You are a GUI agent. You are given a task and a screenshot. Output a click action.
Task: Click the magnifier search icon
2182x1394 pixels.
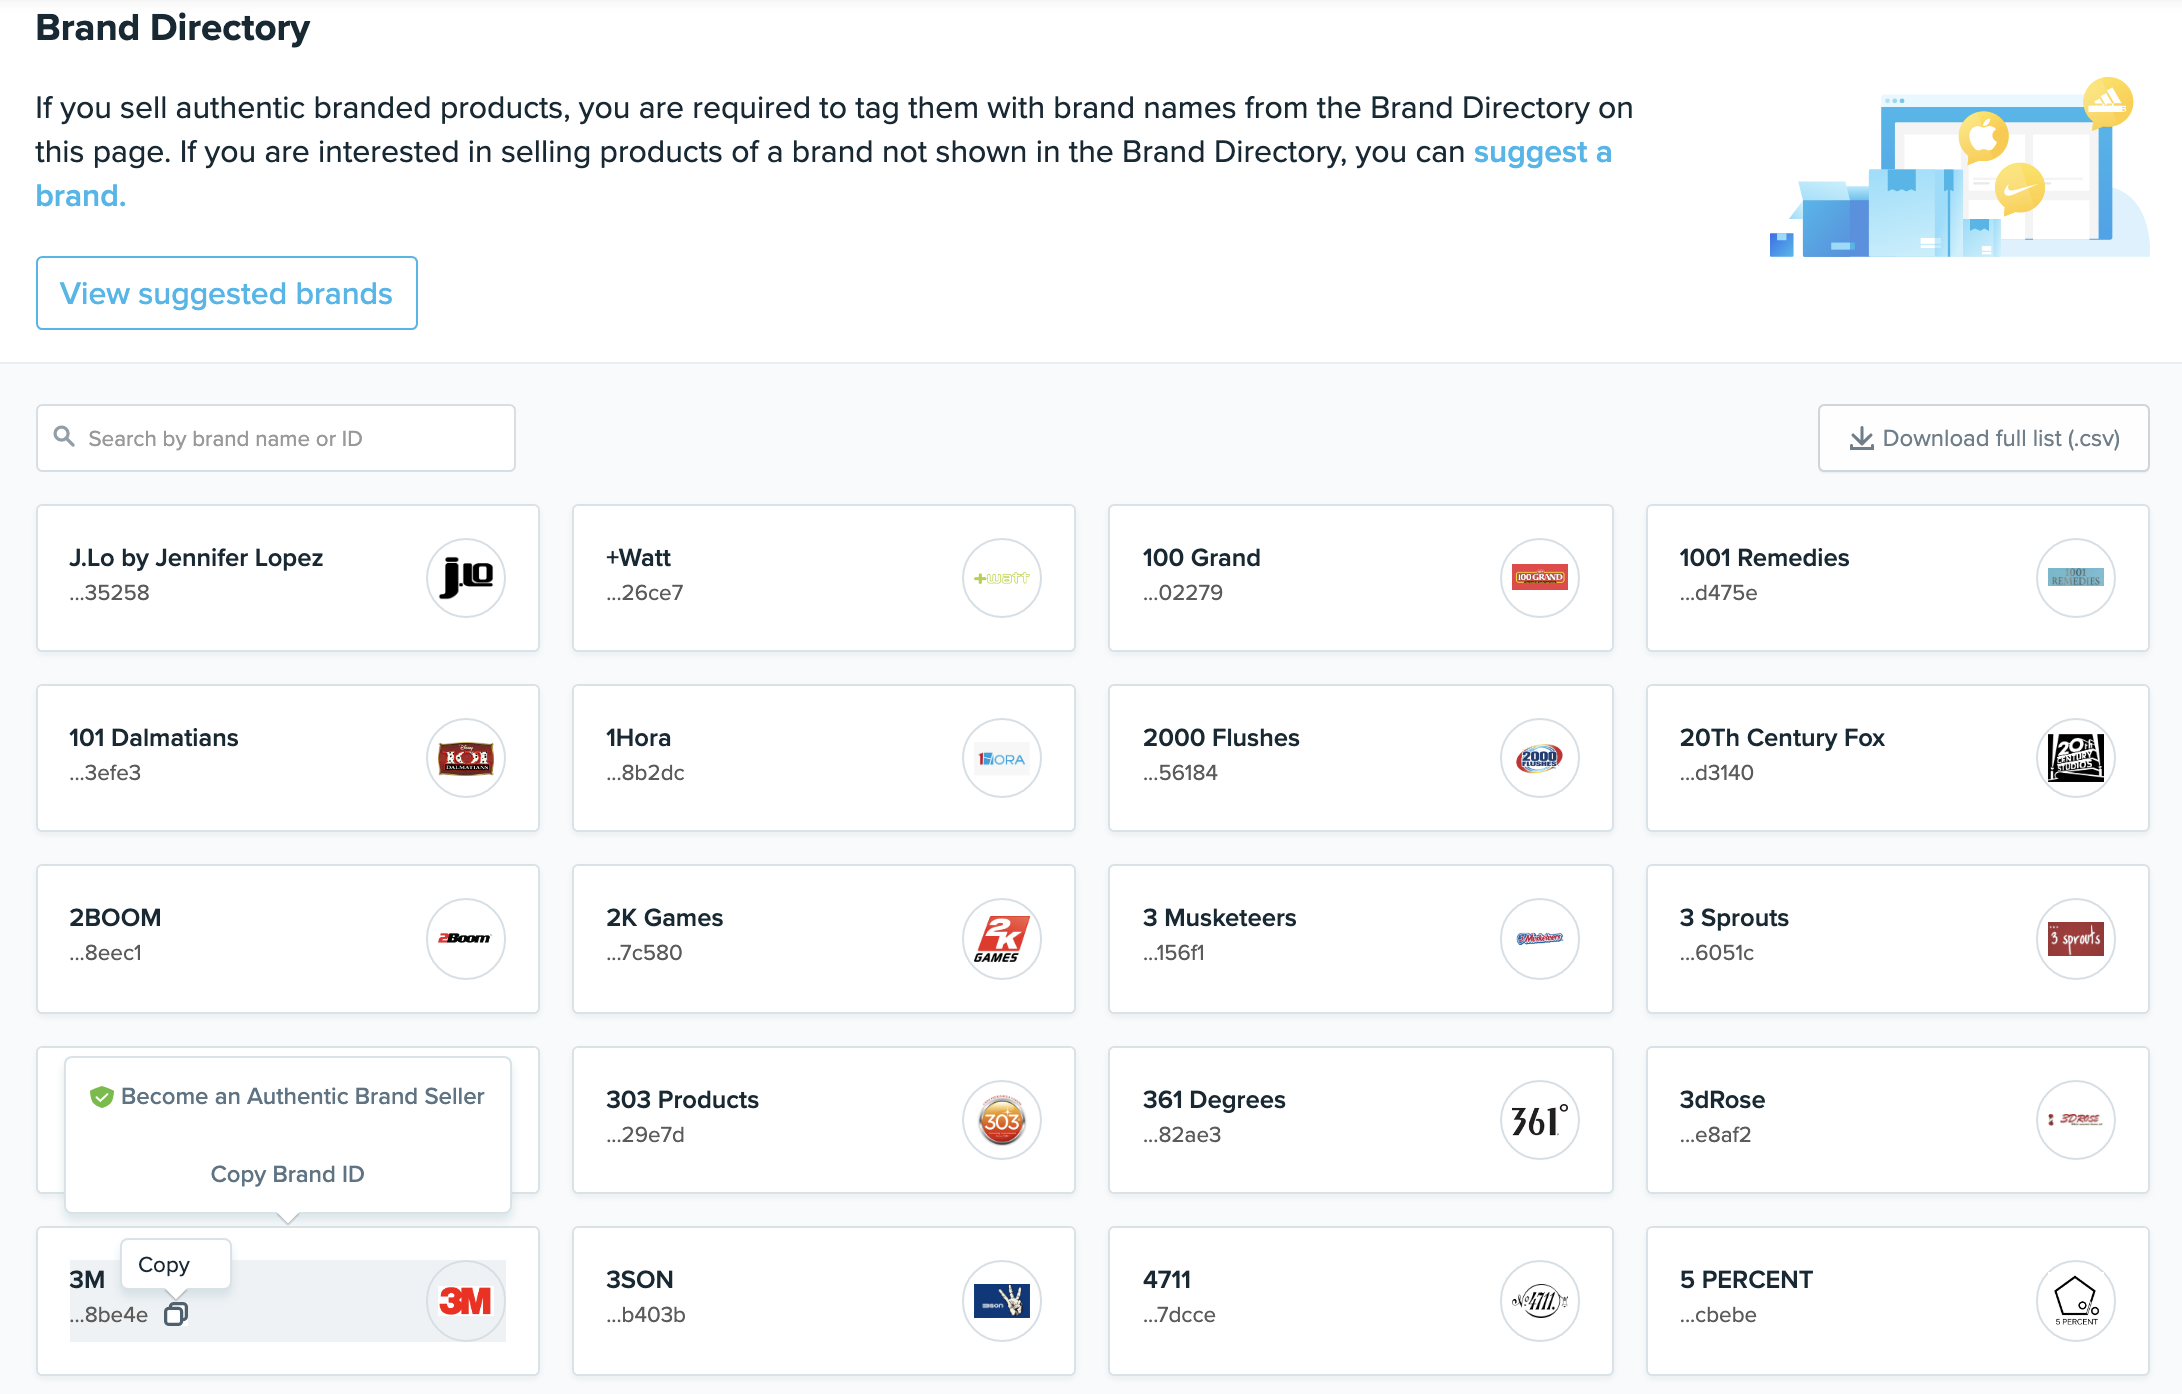click(64, 437)
